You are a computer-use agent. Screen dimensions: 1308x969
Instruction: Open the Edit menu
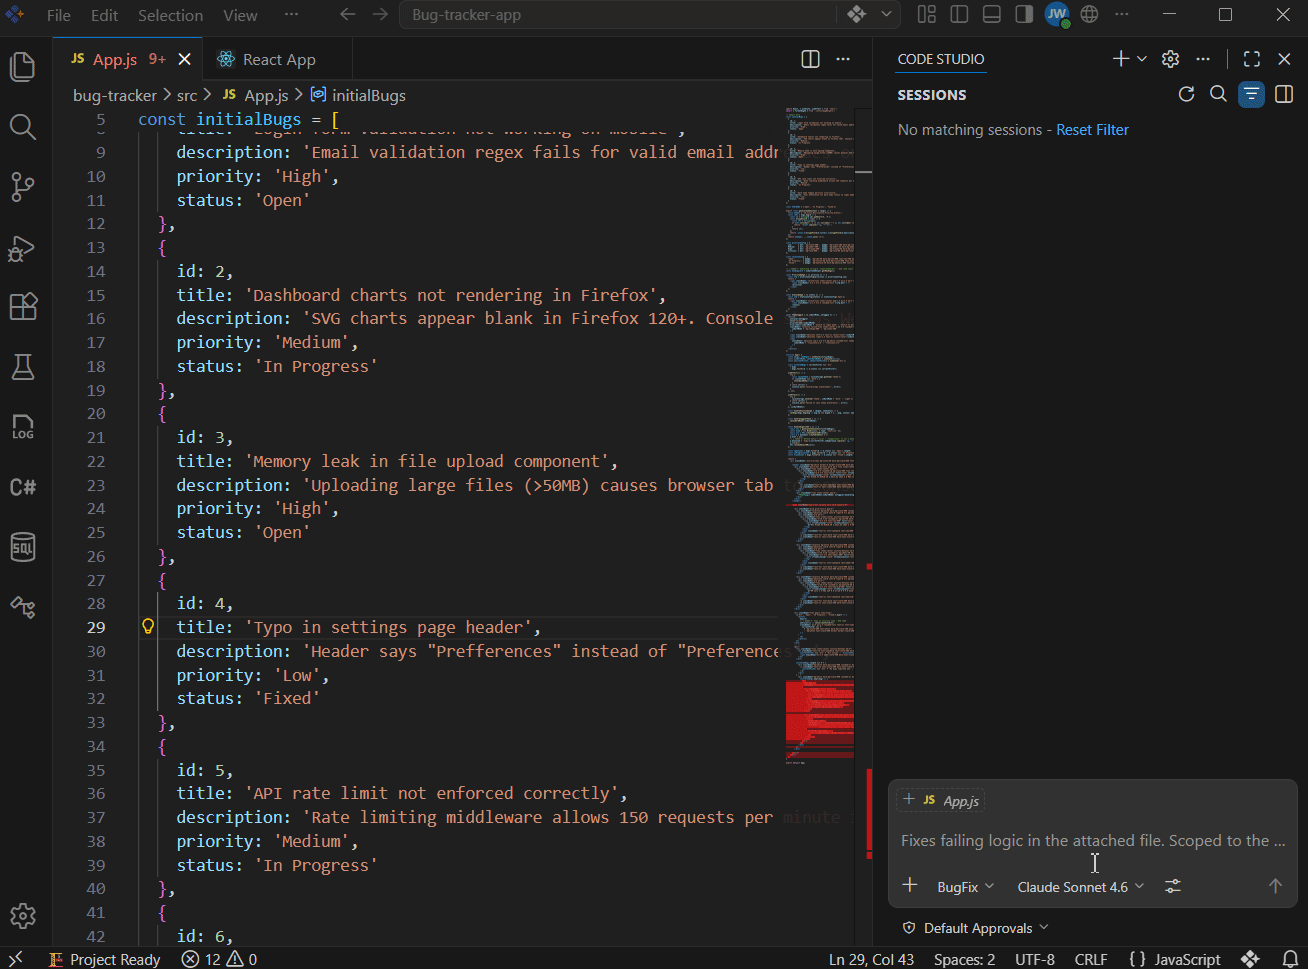point(104,15)
